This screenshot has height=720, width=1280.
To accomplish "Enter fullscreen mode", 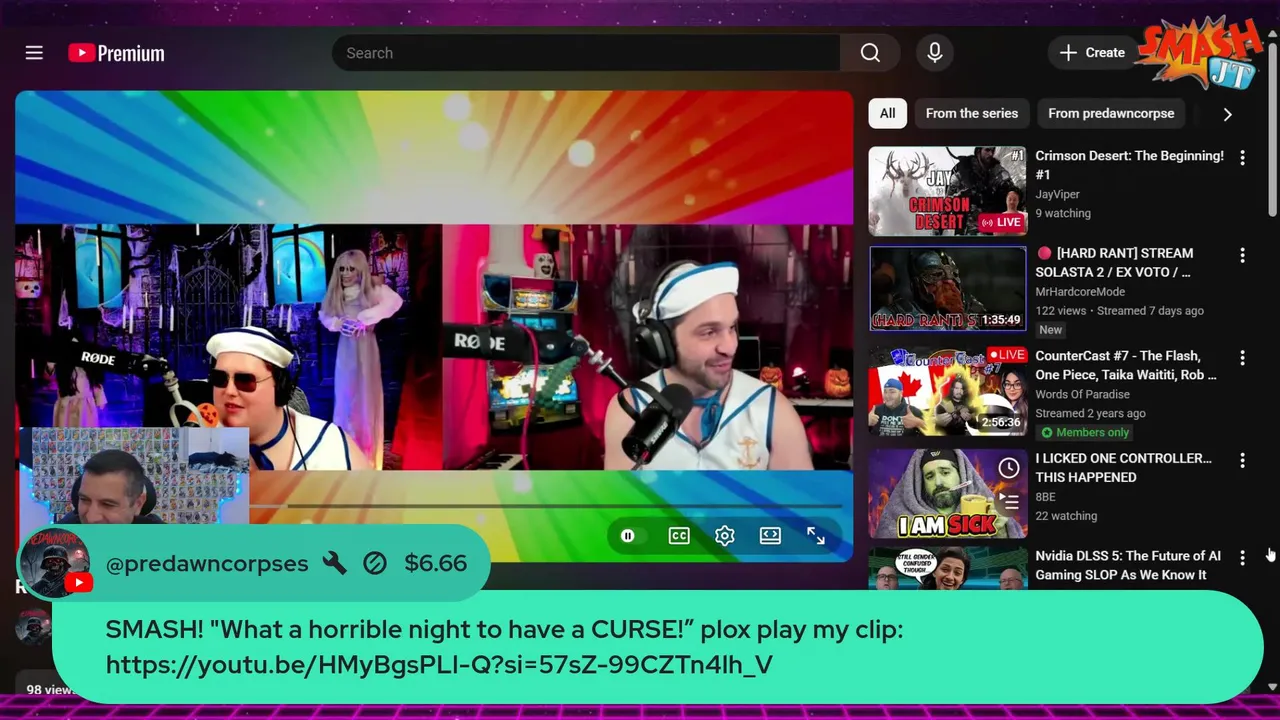I will point(816,536).
